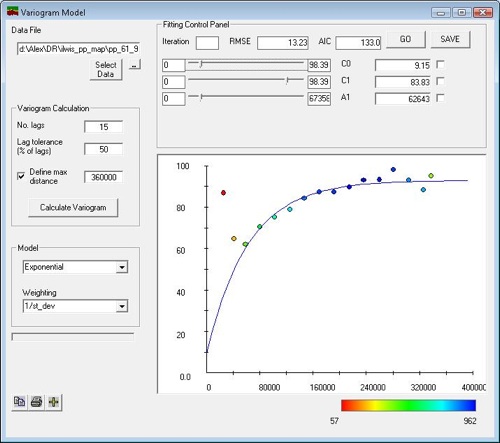The image size is (500, 443).
Task: Click the Select Data button
Action: coord(106,69)
